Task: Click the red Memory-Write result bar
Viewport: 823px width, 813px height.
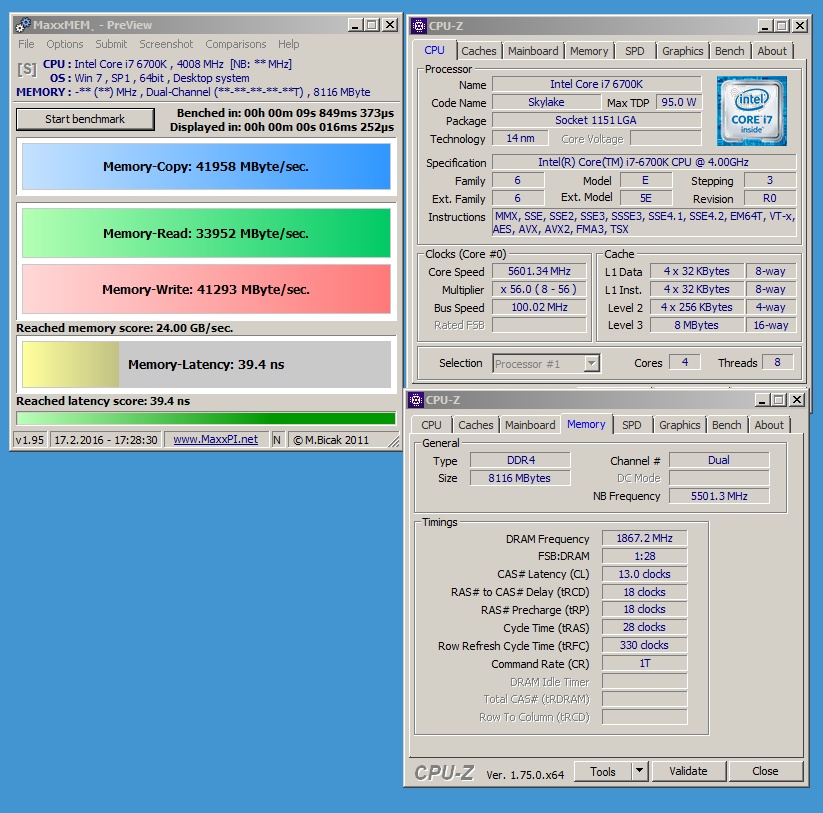Action: pyautogui.click(x=206, y=289)
